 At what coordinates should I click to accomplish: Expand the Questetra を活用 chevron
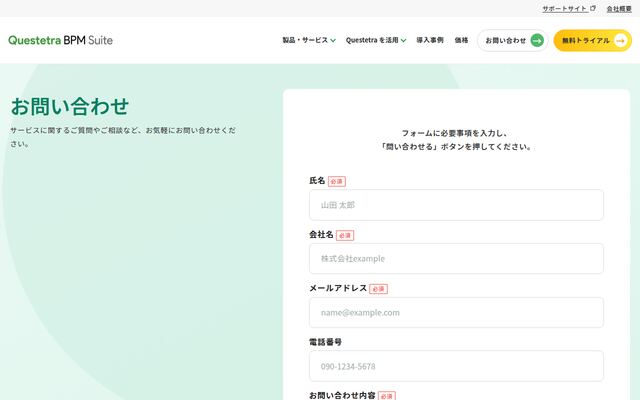pos(403,40)
